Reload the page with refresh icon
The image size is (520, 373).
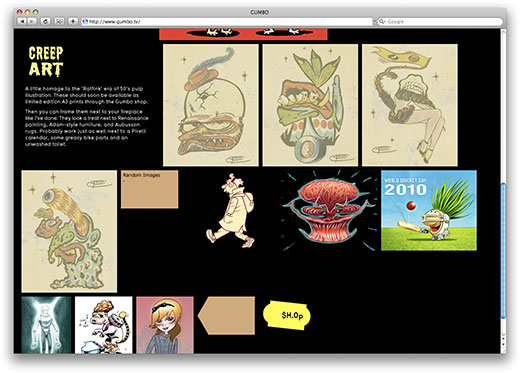tap(45, 22)
